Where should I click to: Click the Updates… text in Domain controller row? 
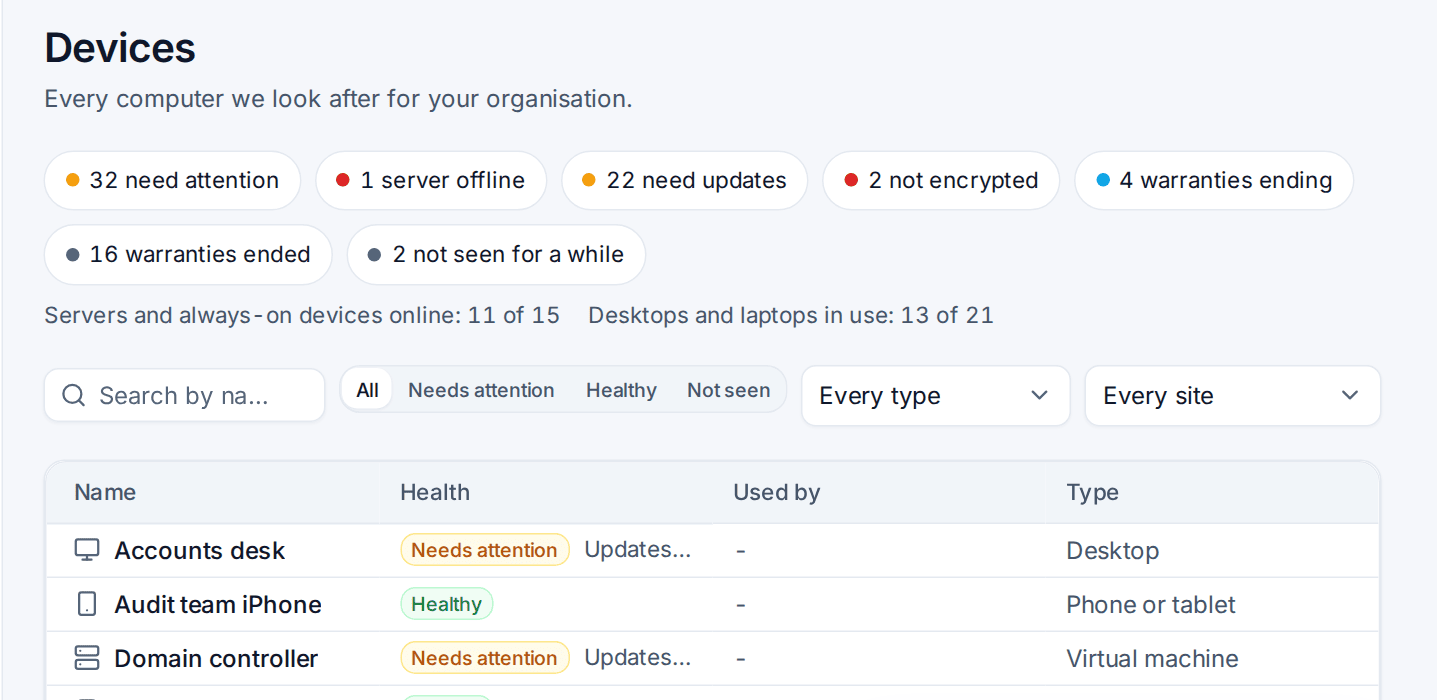[x=637, y=657]
